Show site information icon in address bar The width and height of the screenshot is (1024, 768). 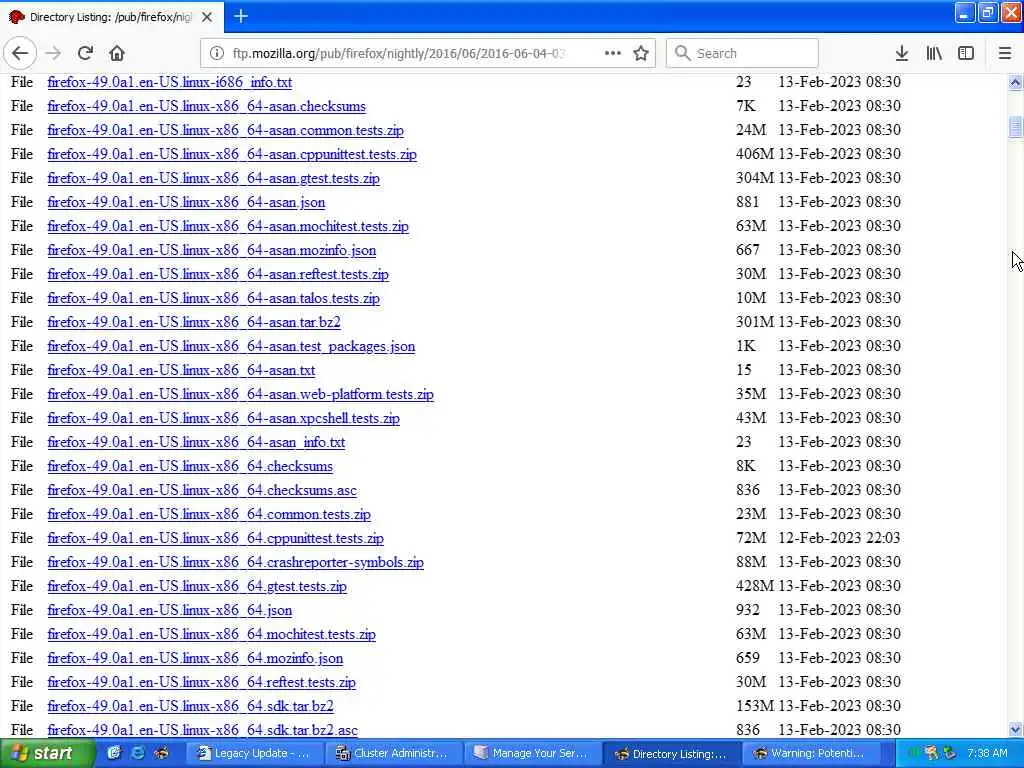(216, 54)
